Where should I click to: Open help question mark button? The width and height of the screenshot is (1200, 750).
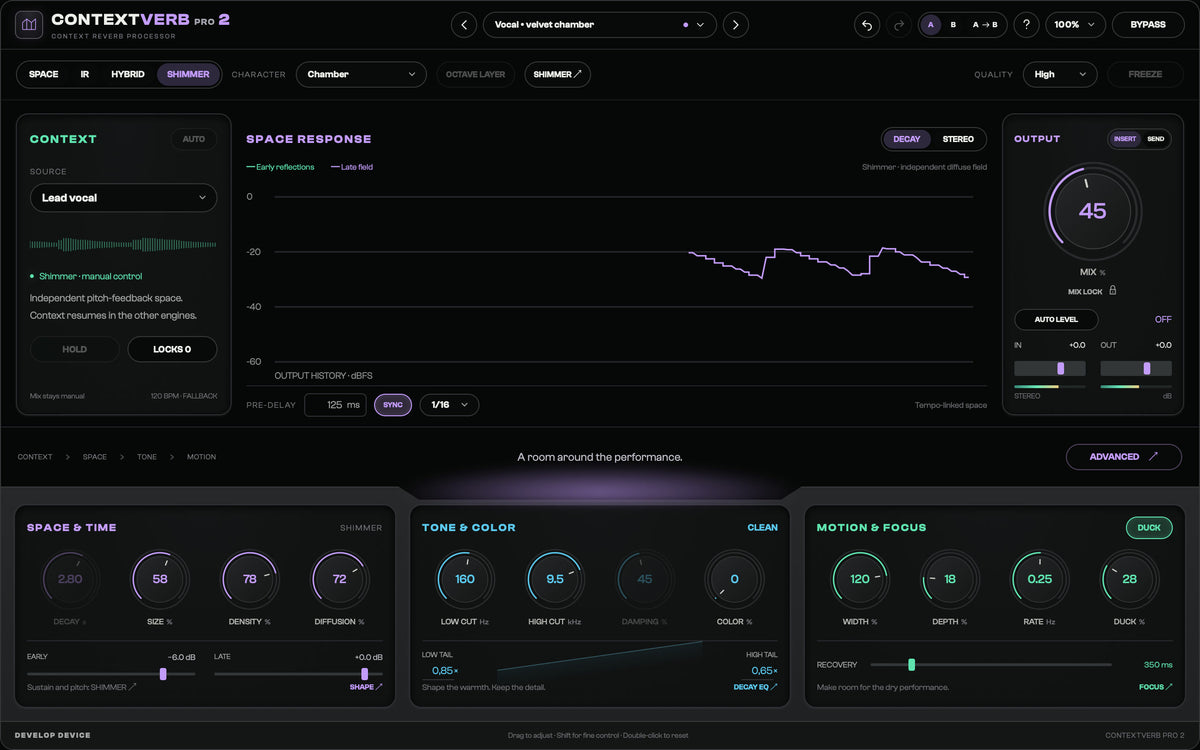click(1026, 24)
